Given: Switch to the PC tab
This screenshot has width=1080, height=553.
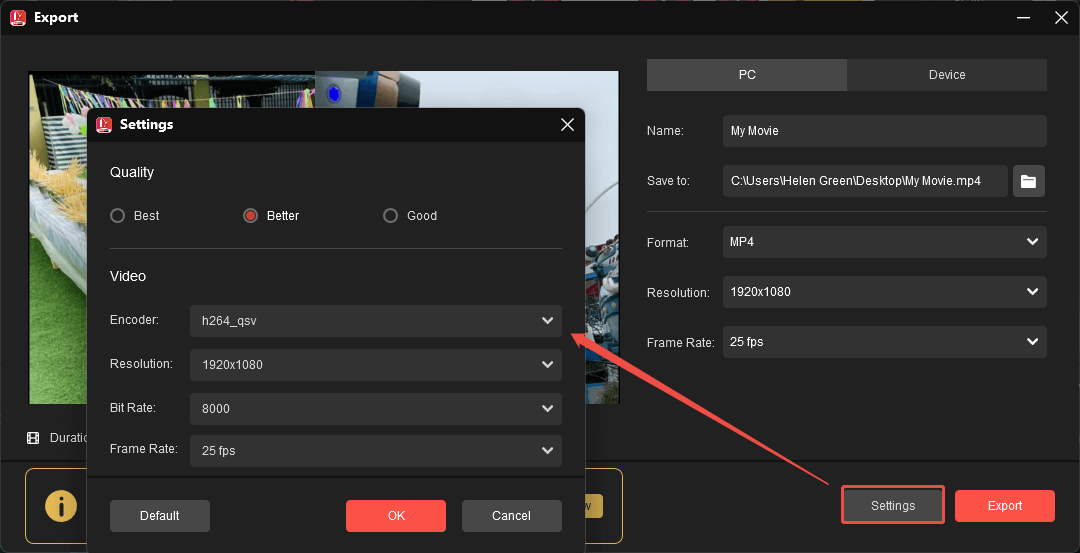Looking at the screenshot, I should [x=747, y=74].
